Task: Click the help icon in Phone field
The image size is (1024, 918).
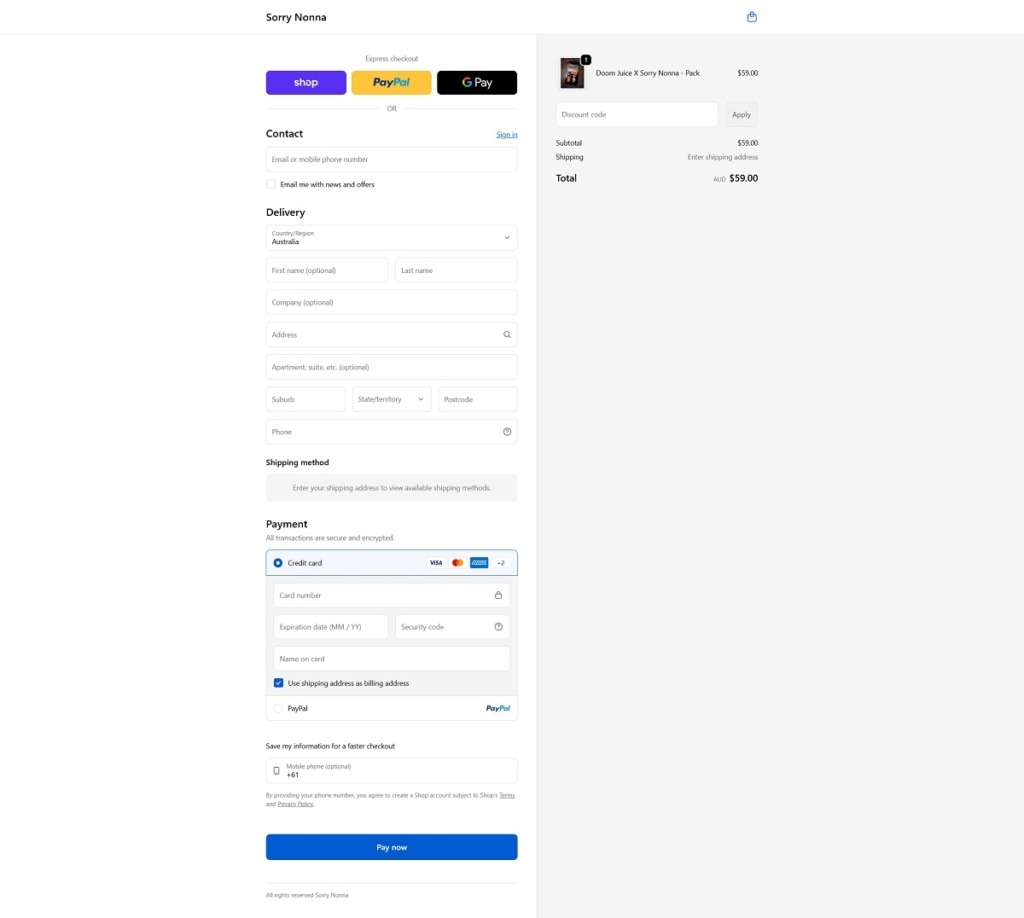Action: [x=507, y=432]
